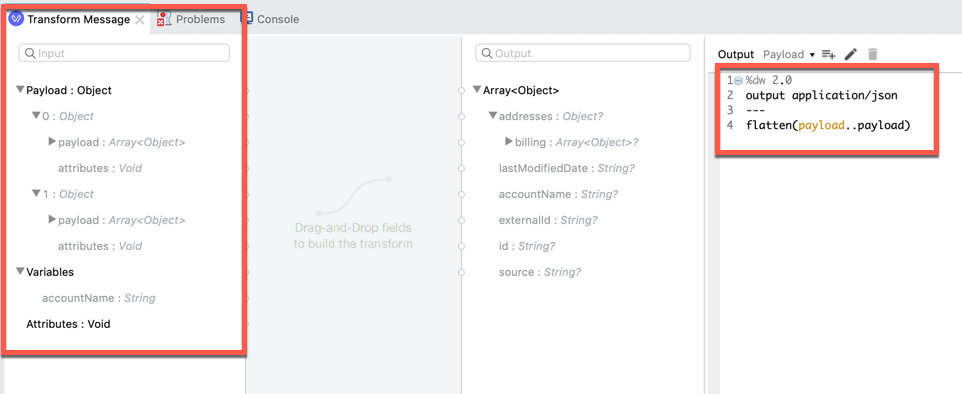Open the Payload output dropdown
962x394 pixels.
[789, 54]
